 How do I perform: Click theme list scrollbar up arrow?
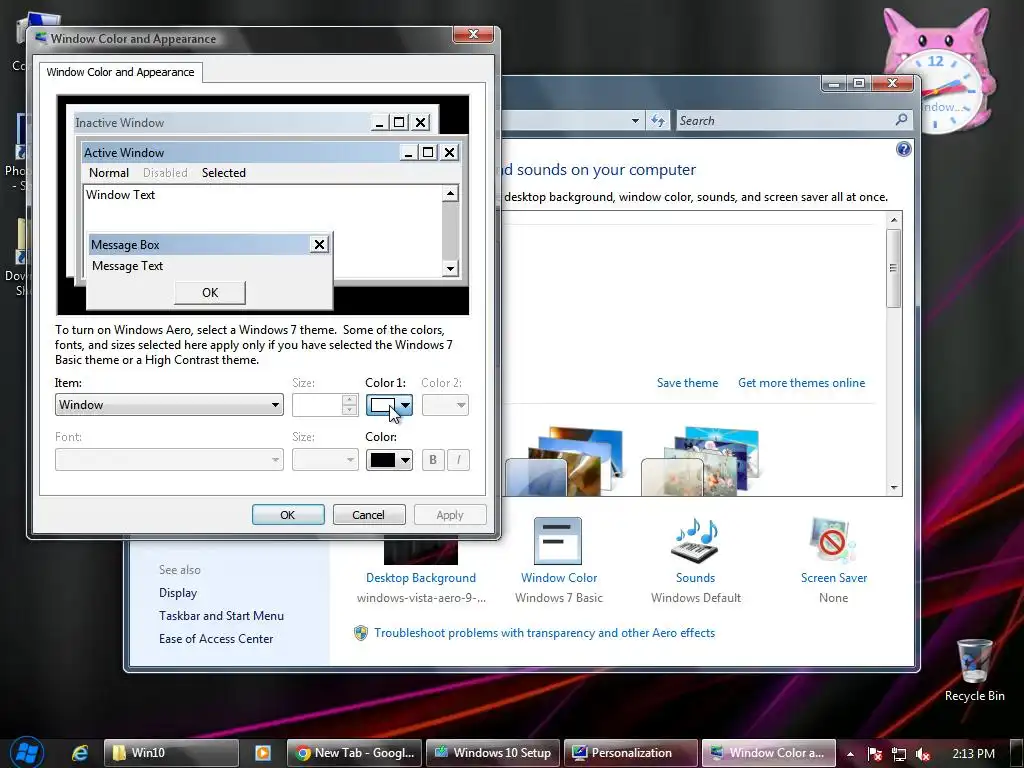pos(894,220)
